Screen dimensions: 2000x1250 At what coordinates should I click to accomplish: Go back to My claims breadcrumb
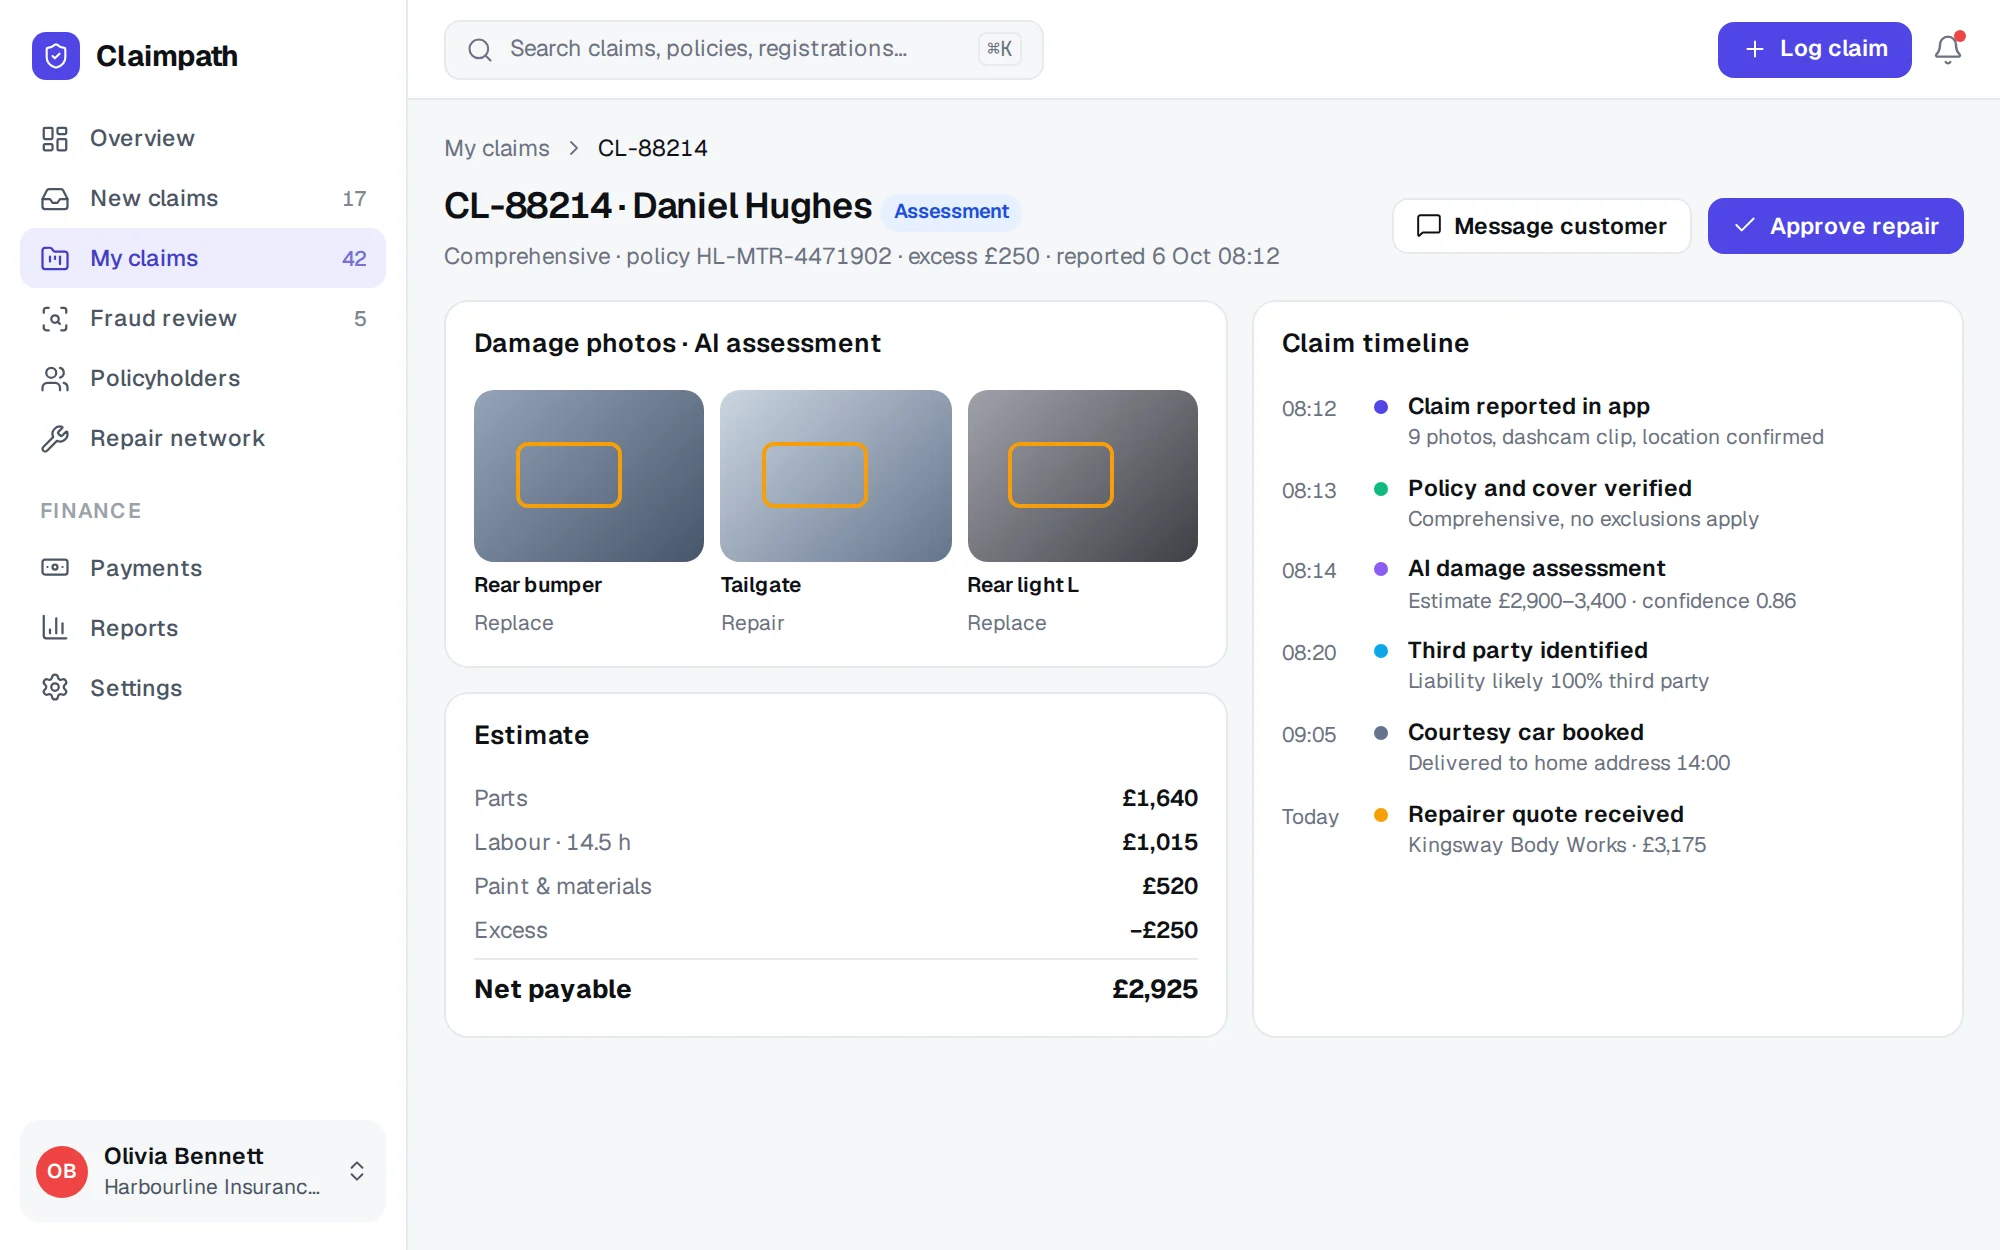[x=497, y=148]
